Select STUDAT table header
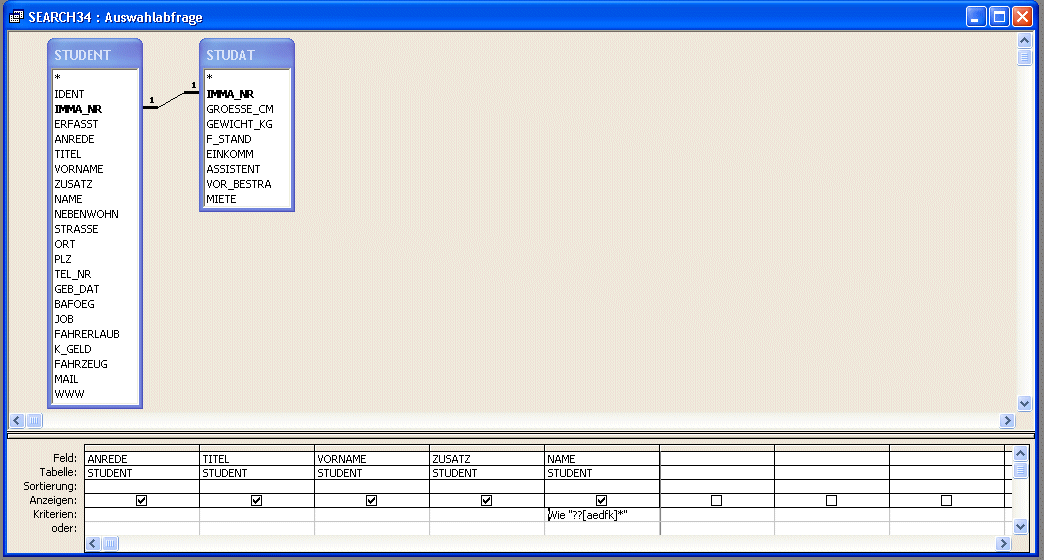1044x560 pixels. pos(246,55)
